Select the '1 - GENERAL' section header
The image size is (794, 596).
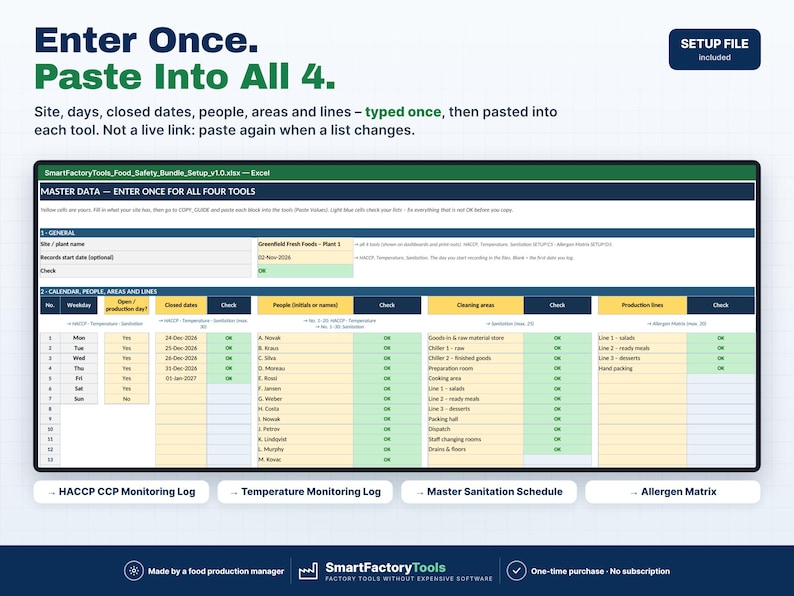pos(397,232)
